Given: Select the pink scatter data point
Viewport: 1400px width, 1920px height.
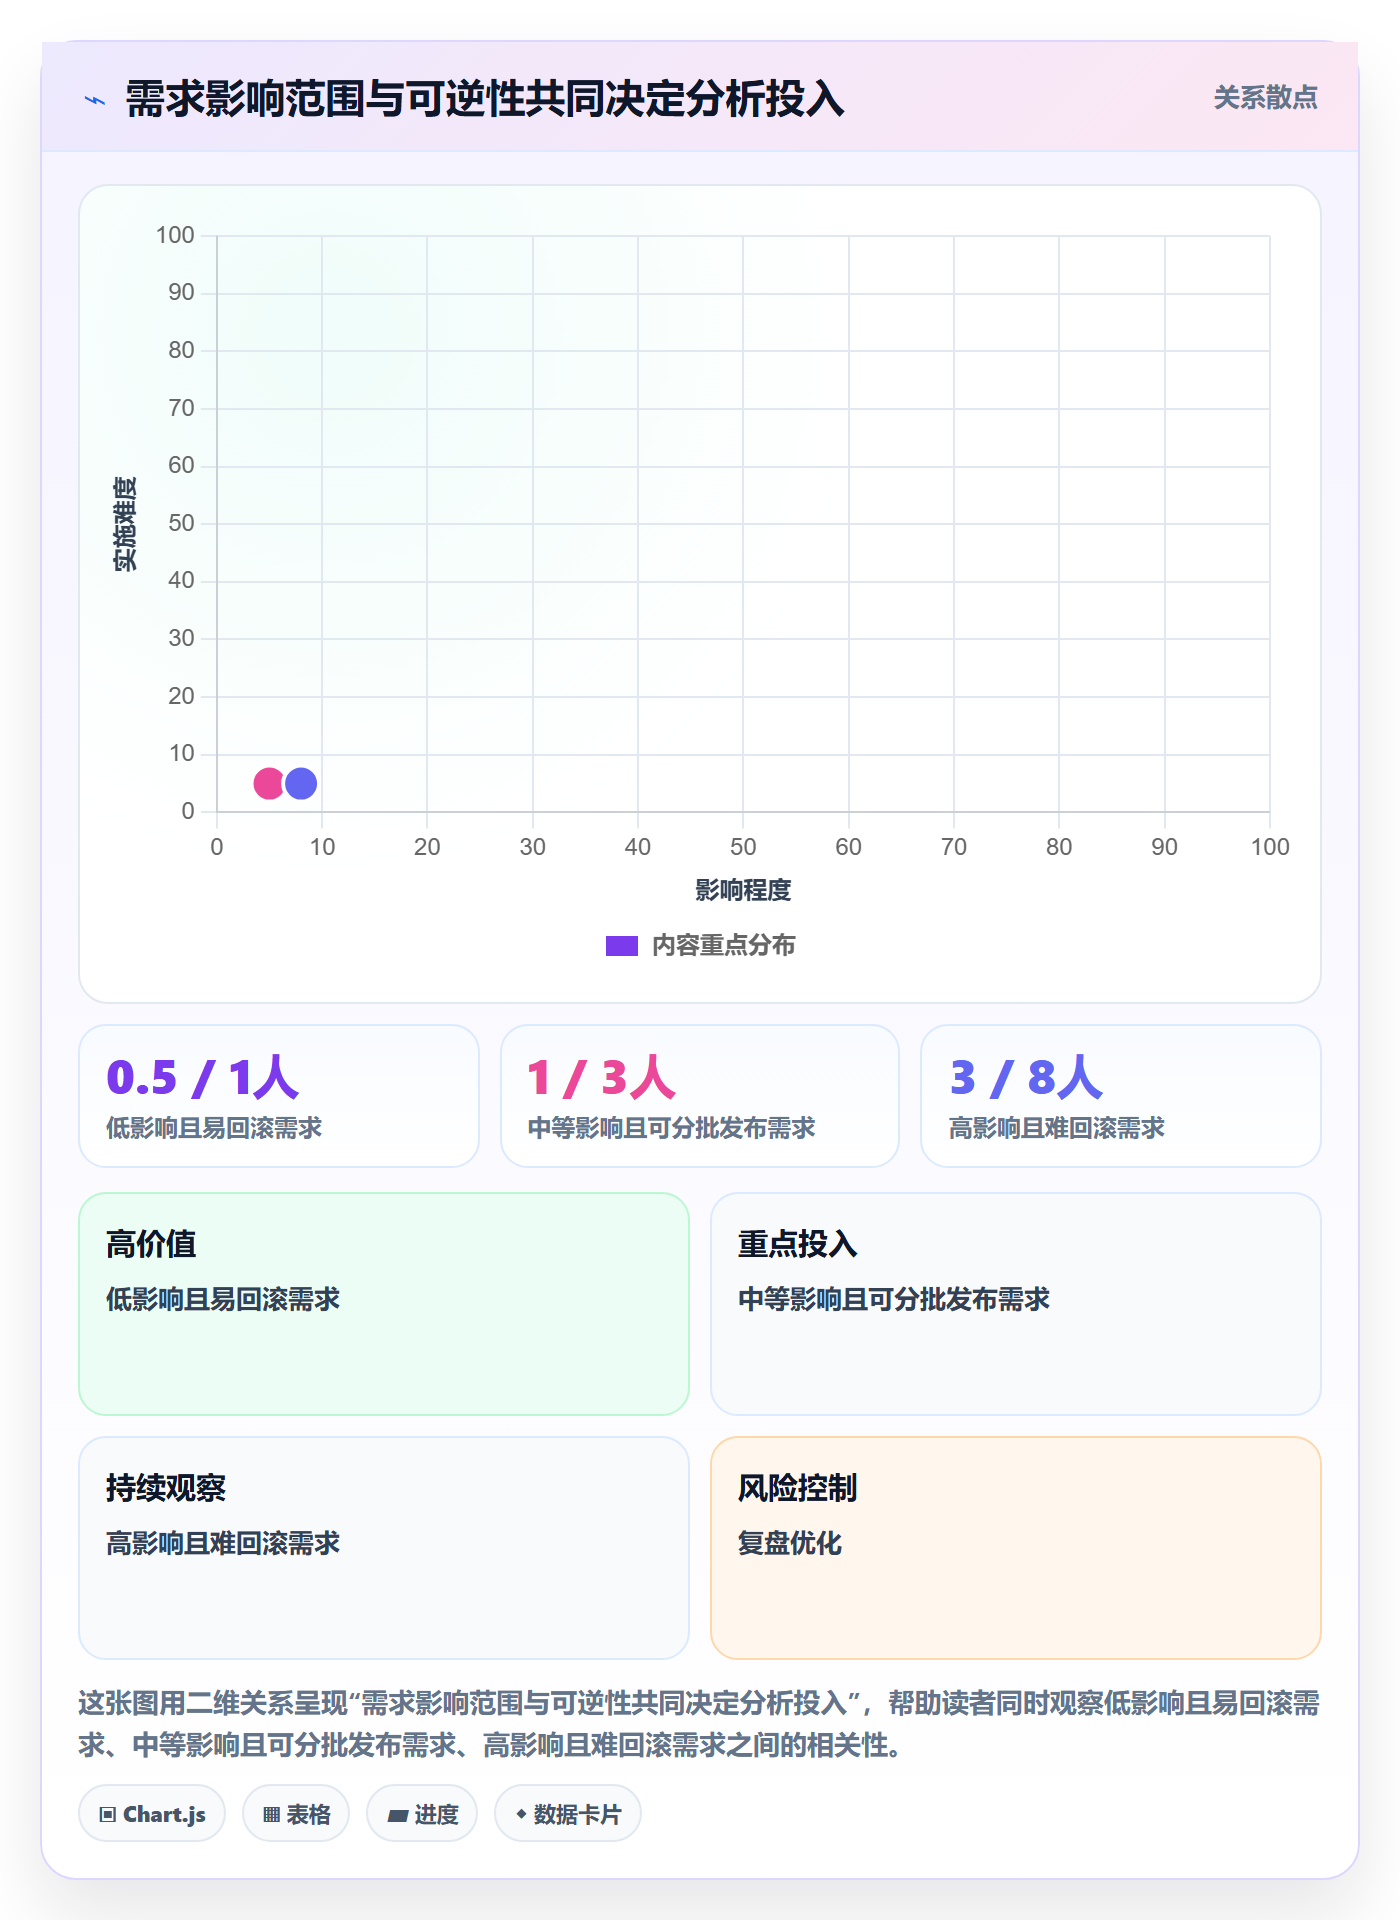Looking at the screenshot, I should (x=268, y=784).
